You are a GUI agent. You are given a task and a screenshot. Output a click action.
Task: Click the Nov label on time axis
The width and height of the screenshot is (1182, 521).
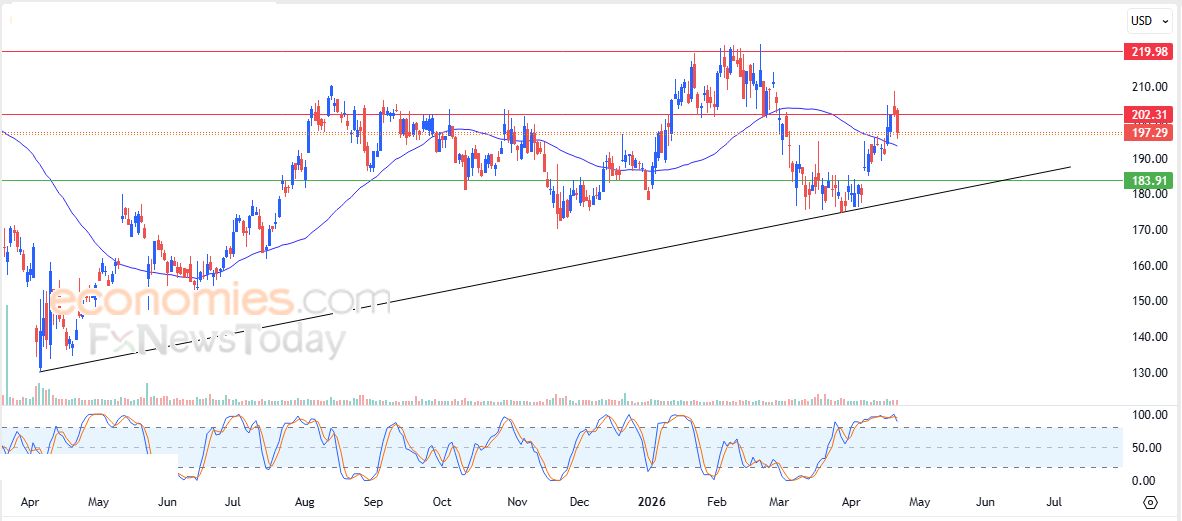(x=516, y=502)
